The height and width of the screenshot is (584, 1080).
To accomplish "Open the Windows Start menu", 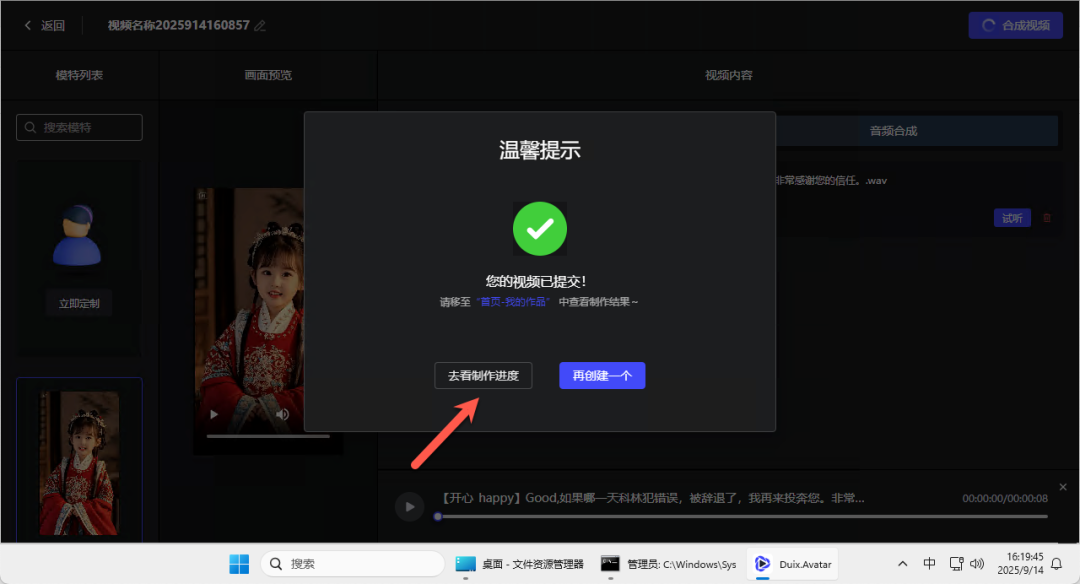I will tap(239, 564).
